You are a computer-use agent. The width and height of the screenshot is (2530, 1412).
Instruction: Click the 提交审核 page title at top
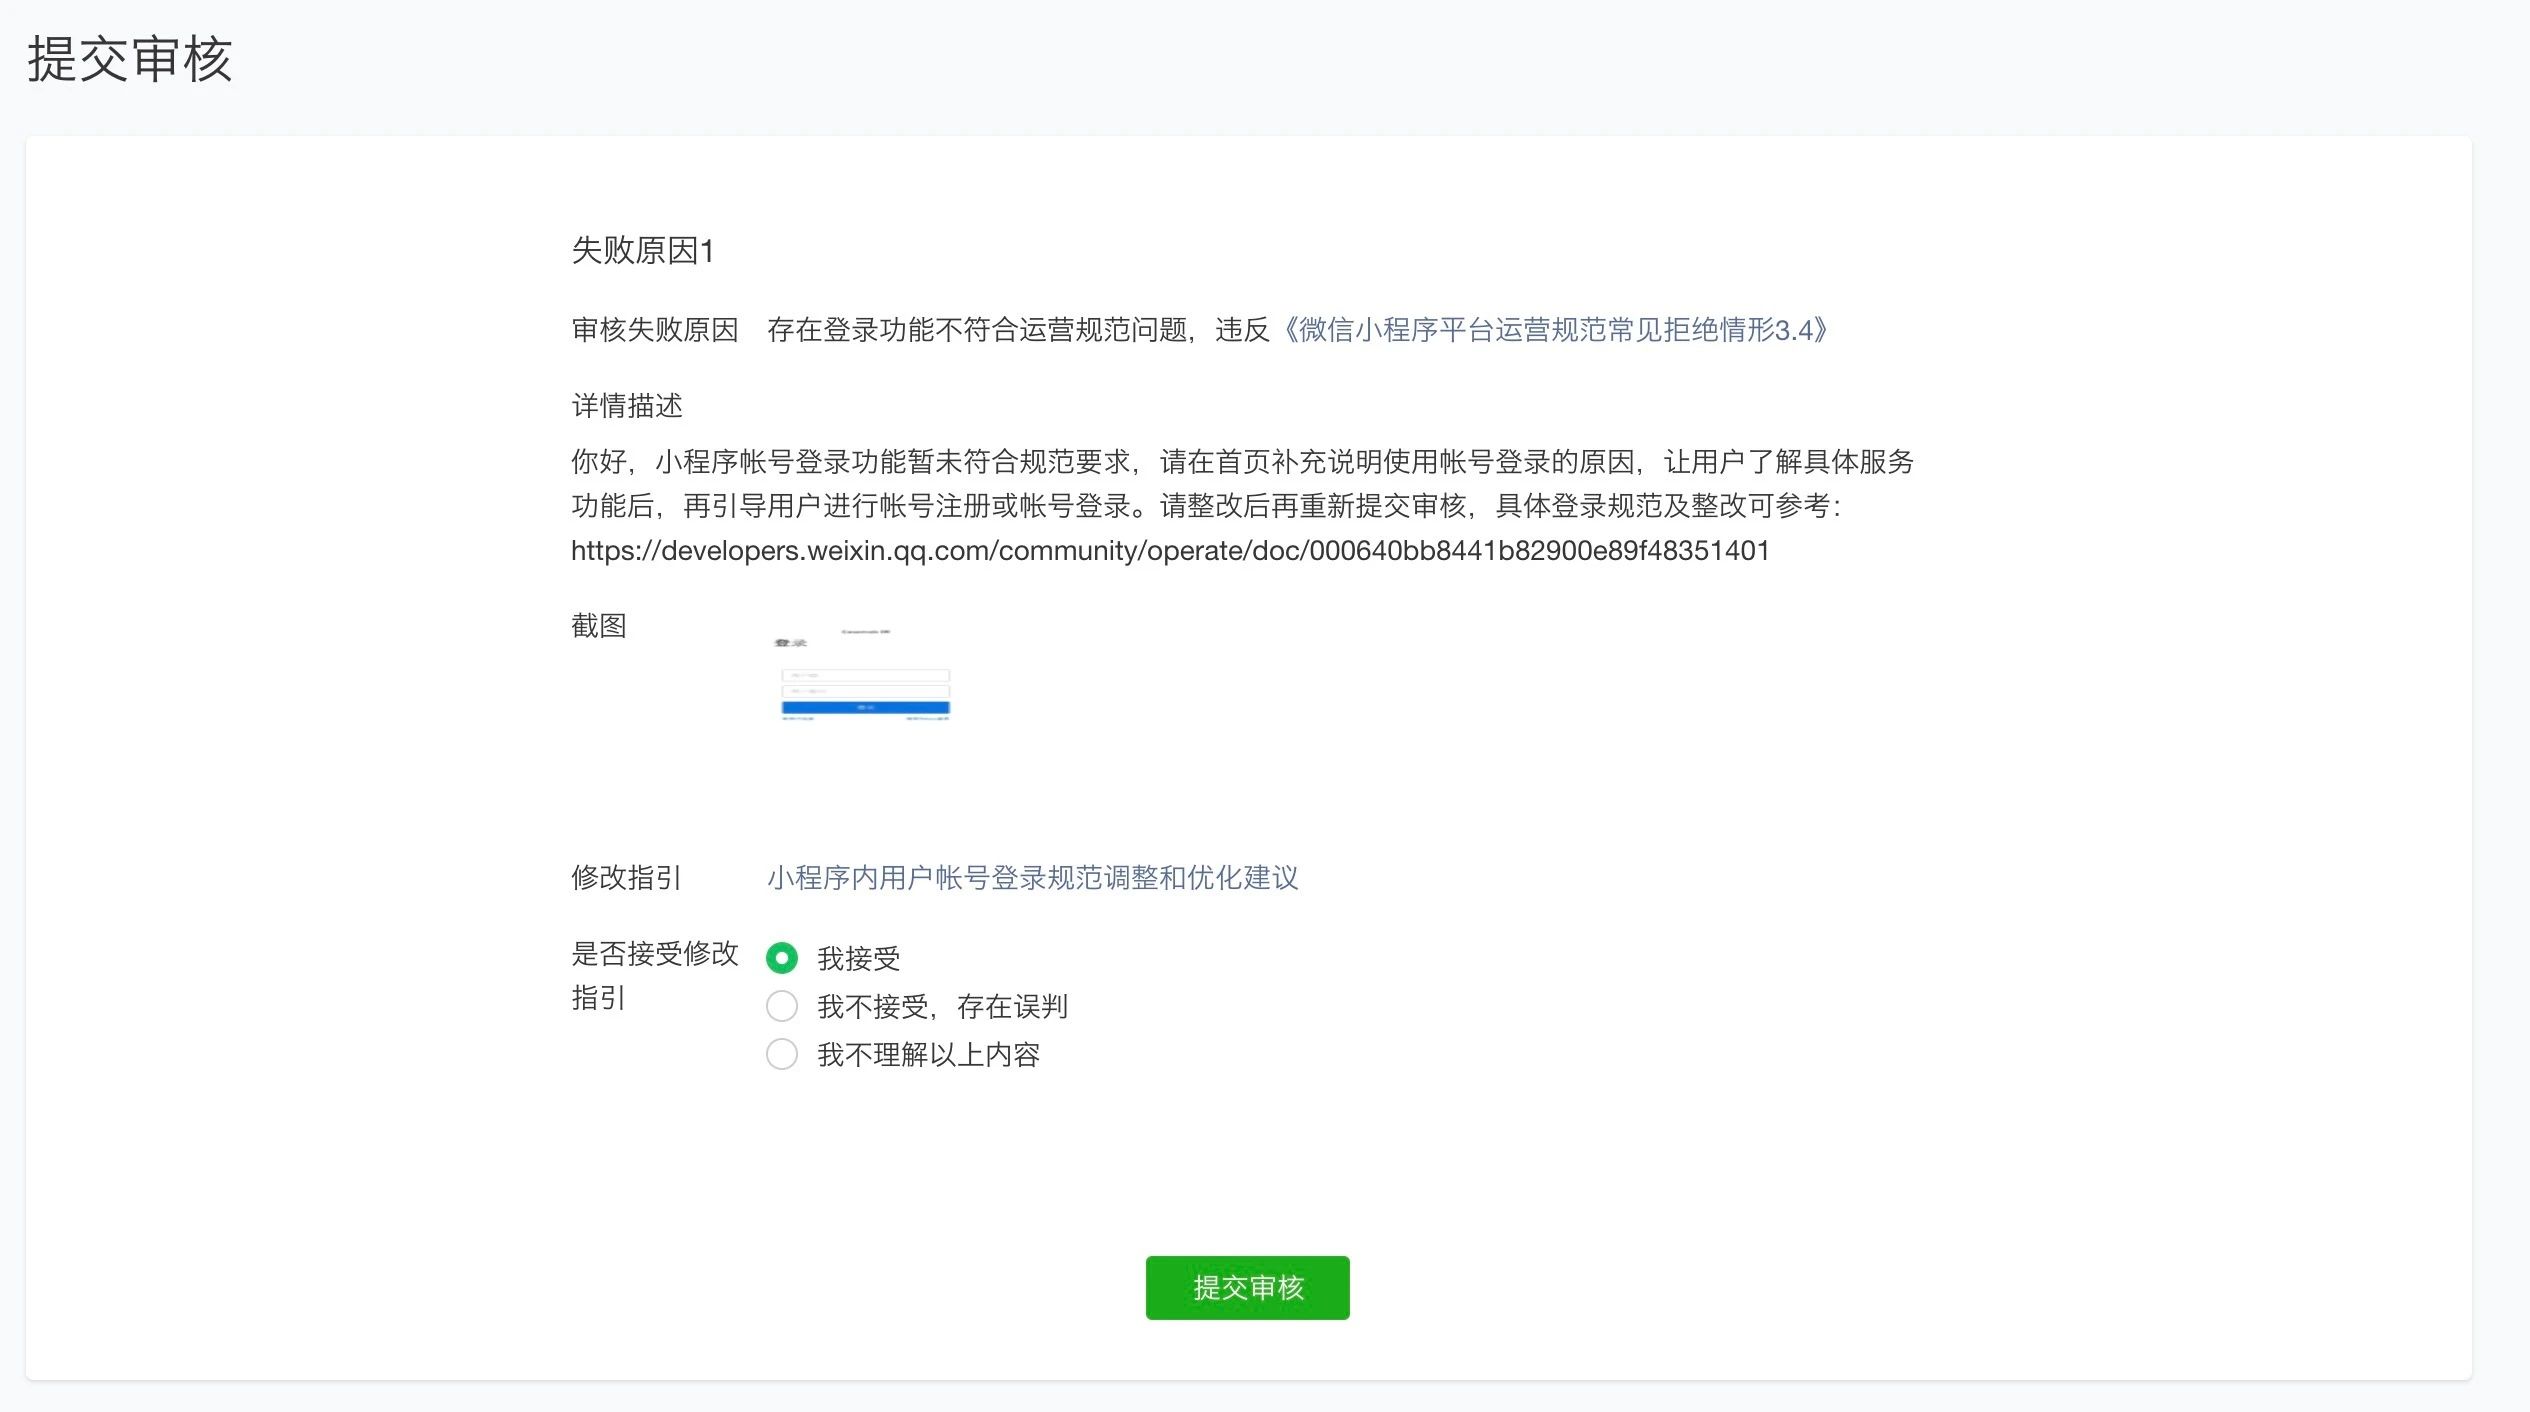coord(132,62)
